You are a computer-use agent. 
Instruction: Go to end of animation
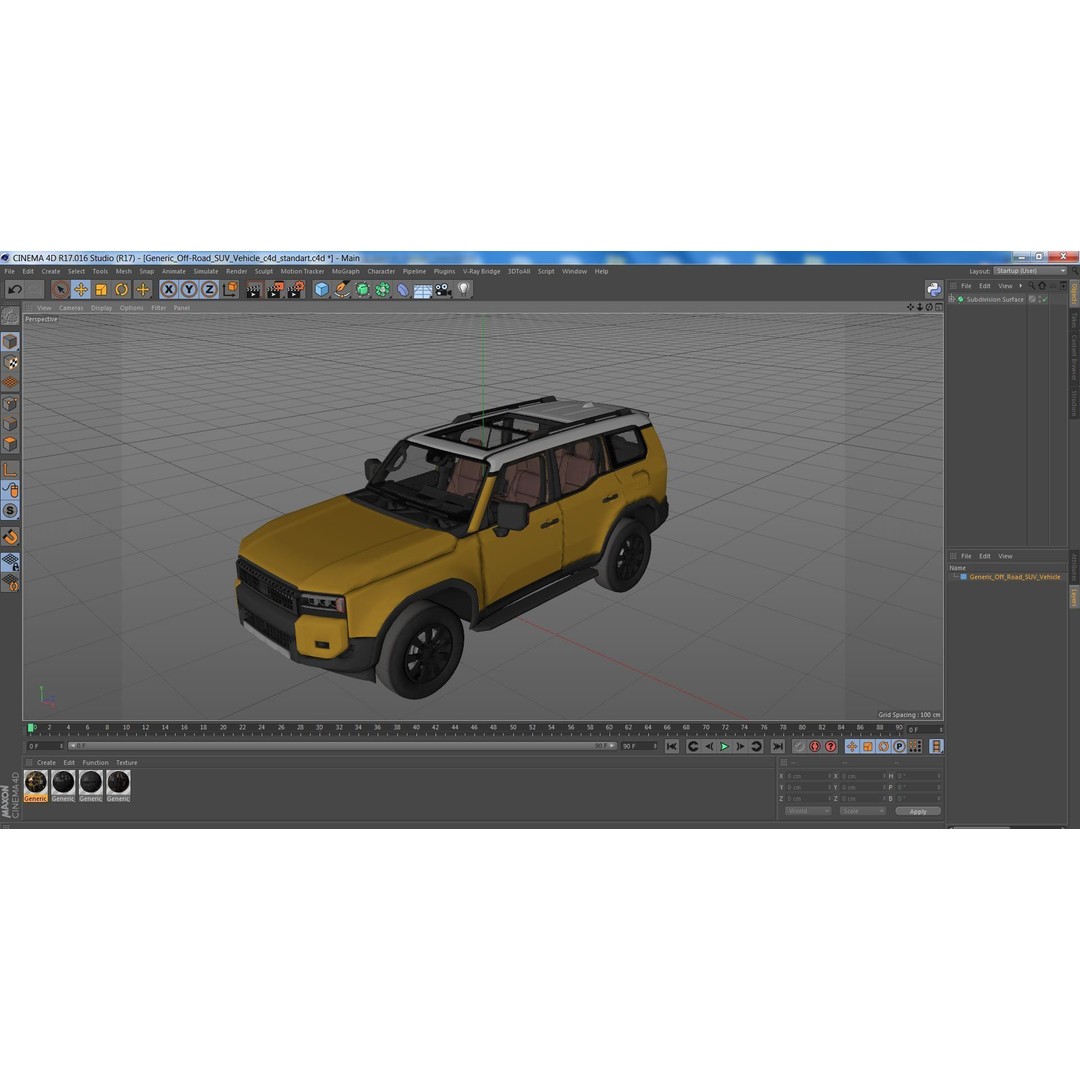778,747
